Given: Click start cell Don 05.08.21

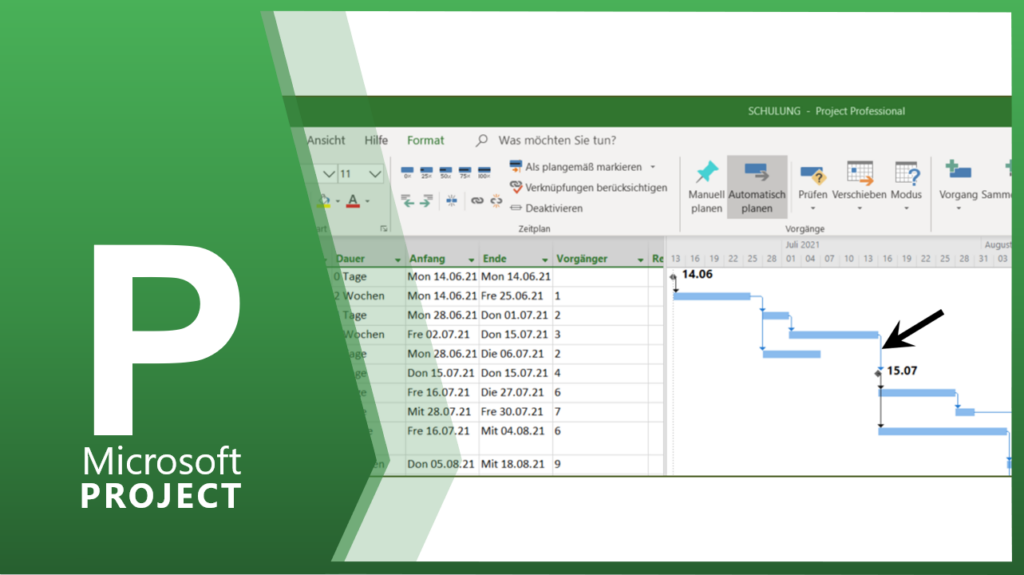Looking at the screenshot, I should [442, 464].
